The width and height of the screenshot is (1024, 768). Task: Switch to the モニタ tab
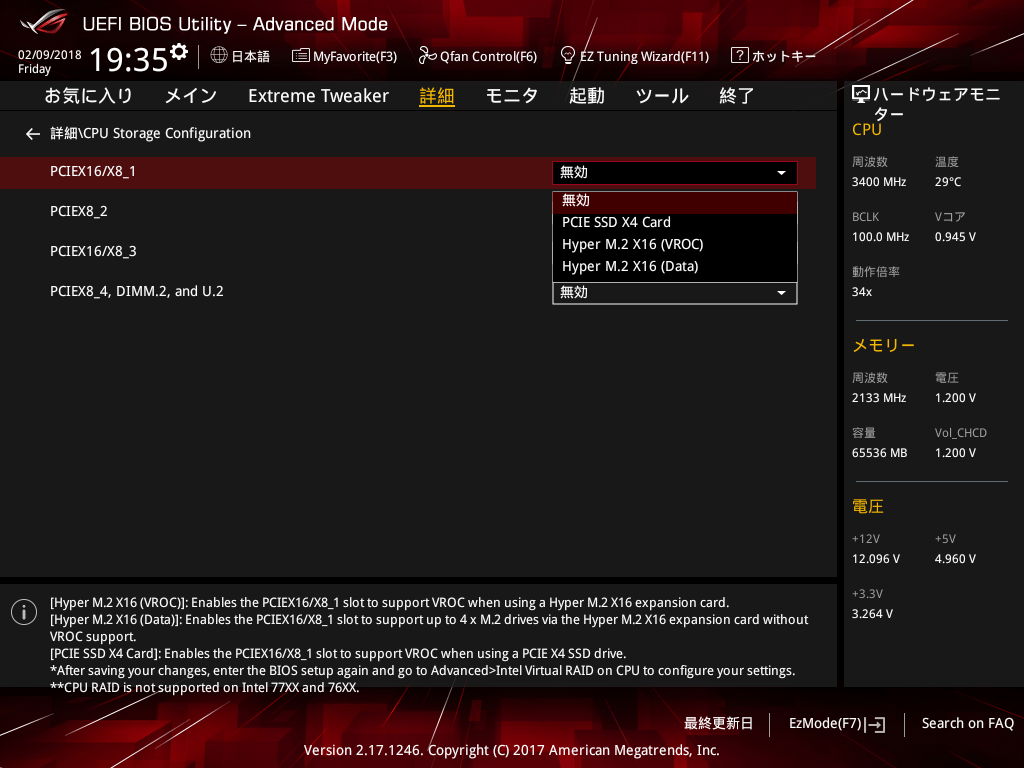coord(511,96)
